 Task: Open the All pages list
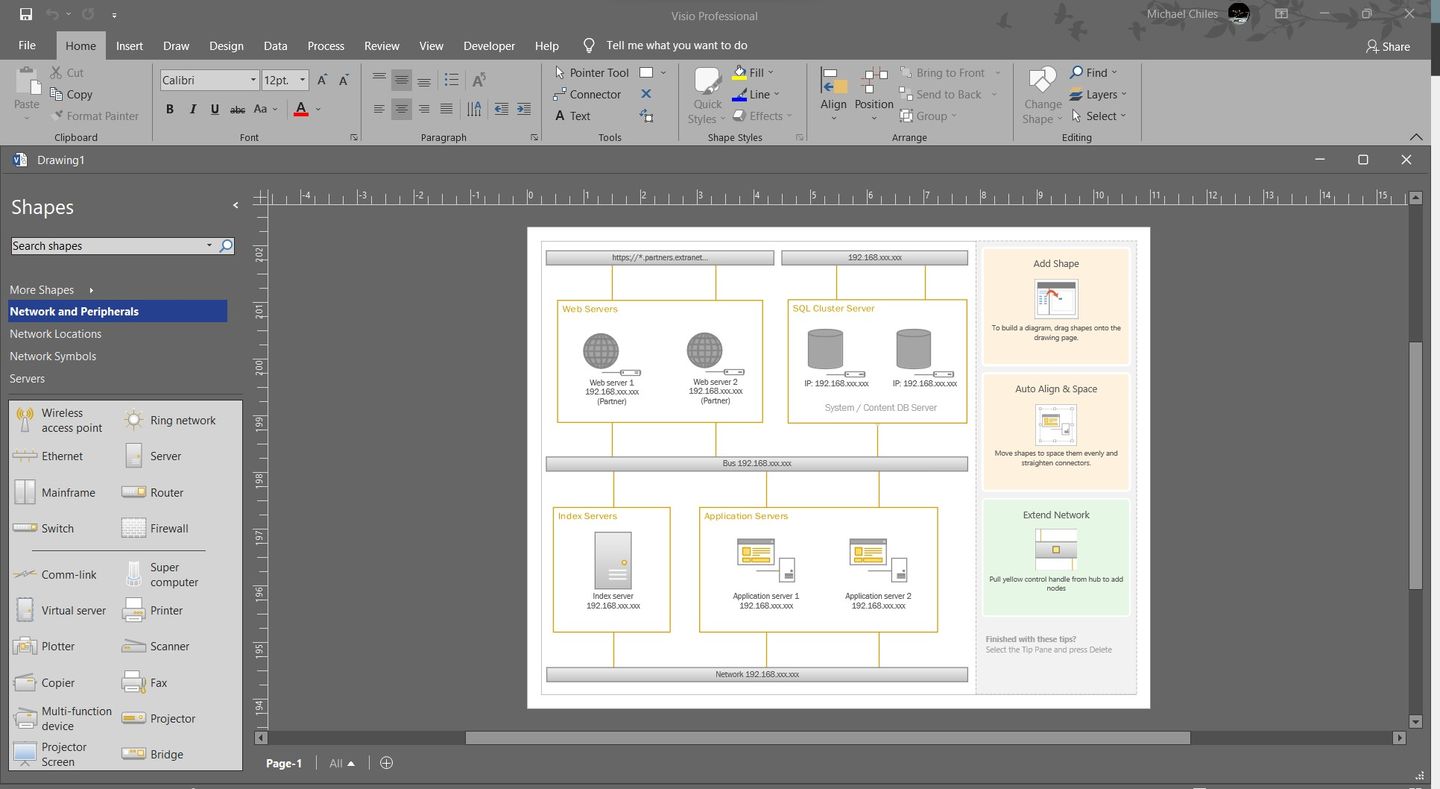tap(342, 763)
